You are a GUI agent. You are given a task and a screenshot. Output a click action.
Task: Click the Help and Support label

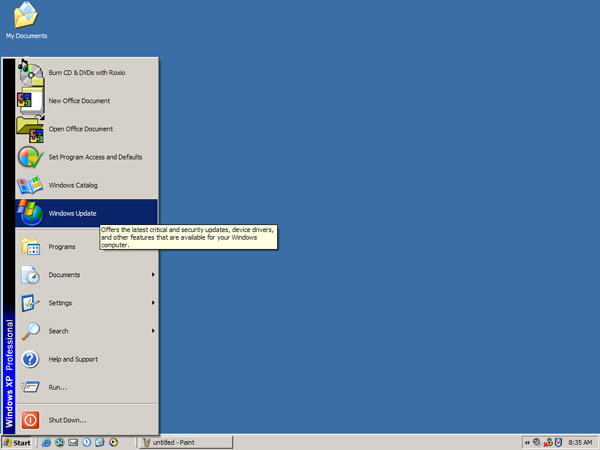tap(73, 359)
